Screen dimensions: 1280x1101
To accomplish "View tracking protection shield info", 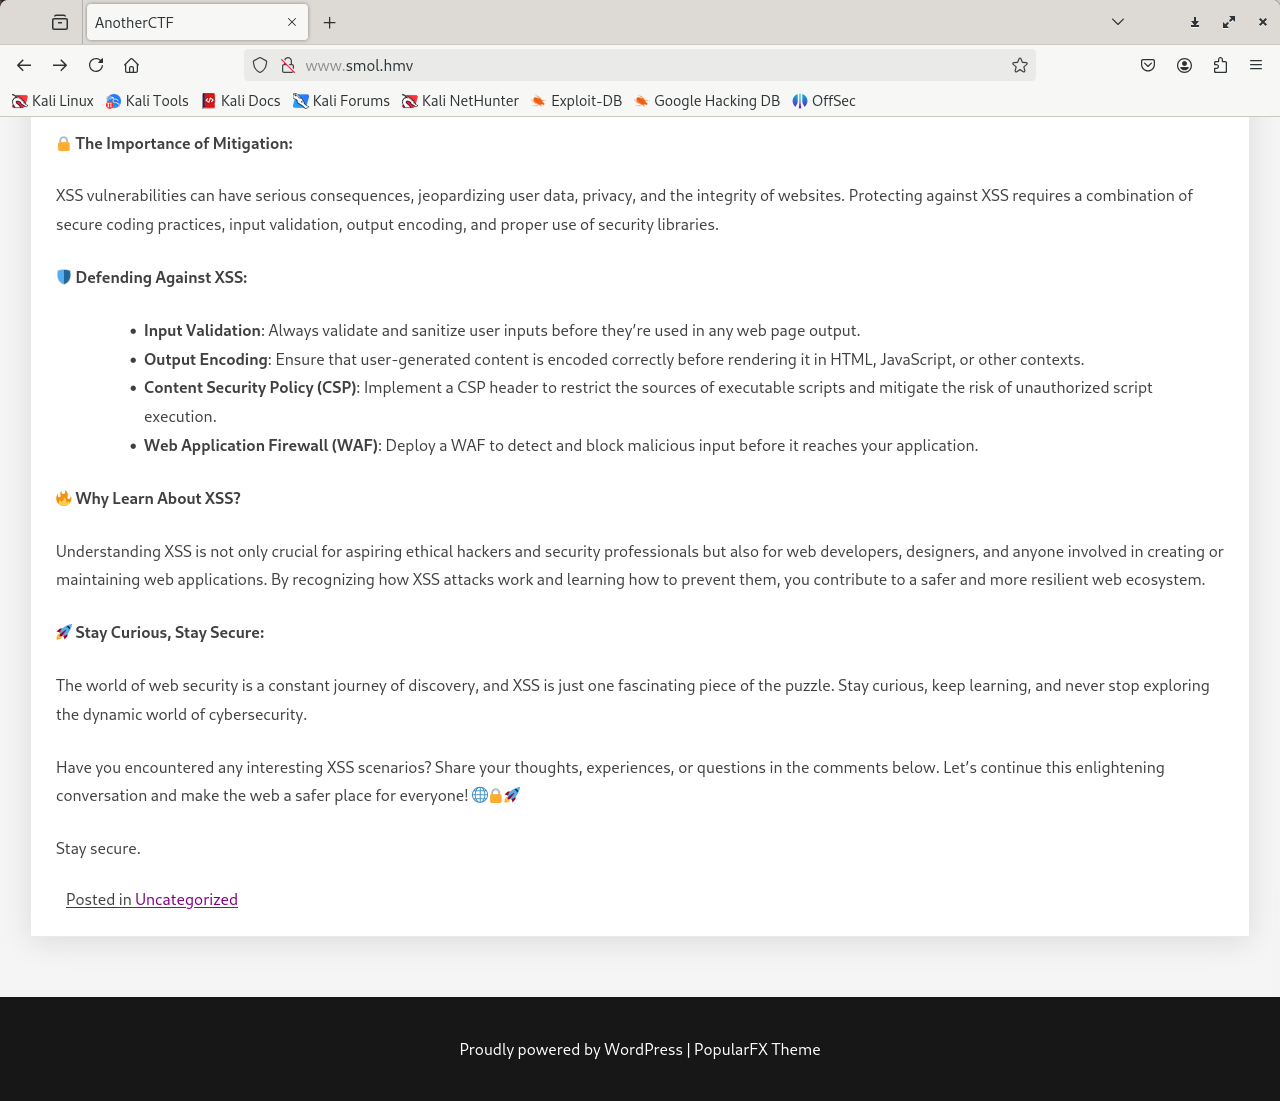I will point(260,65).
